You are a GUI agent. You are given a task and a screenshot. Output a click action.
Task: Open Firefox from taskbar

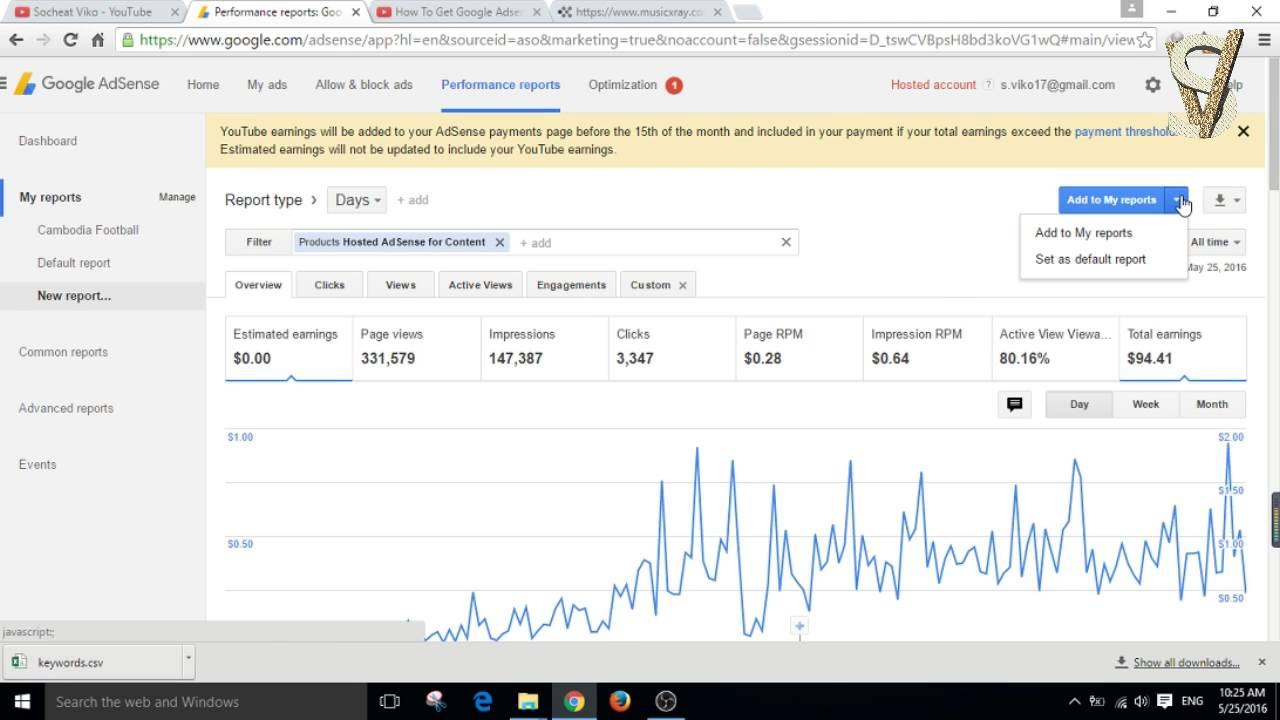[x=620, y=701]
